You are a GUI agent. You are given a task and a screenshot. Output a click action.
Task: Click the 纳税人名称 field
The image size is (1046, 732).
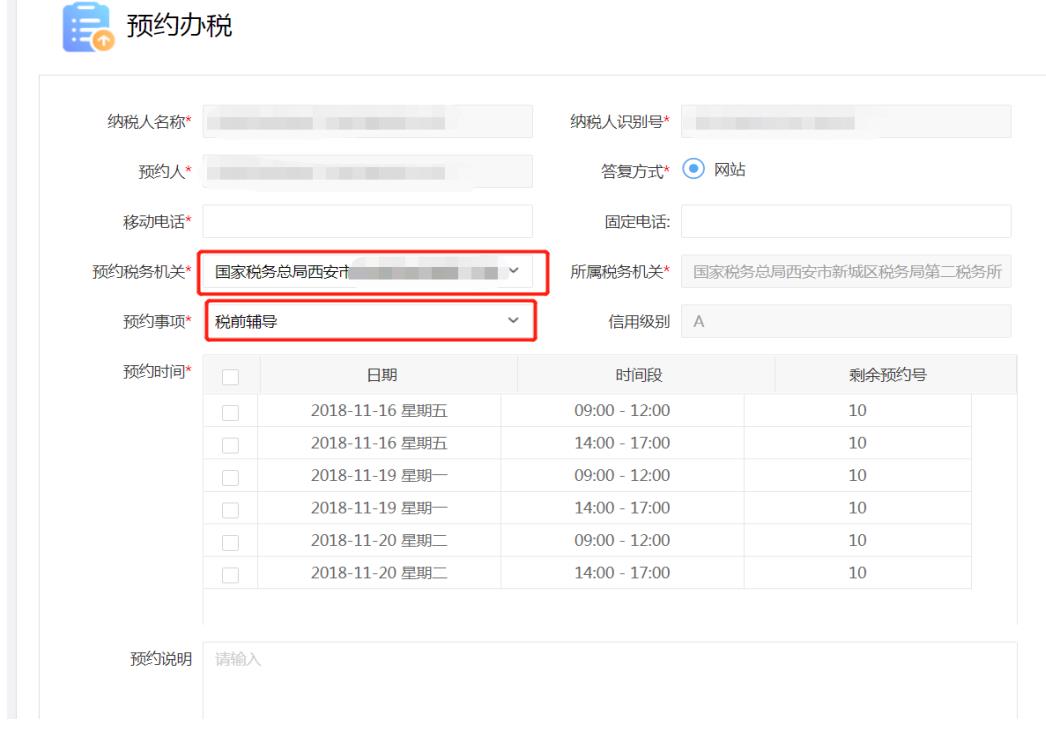pyautogui.click(x=368, y=122)
